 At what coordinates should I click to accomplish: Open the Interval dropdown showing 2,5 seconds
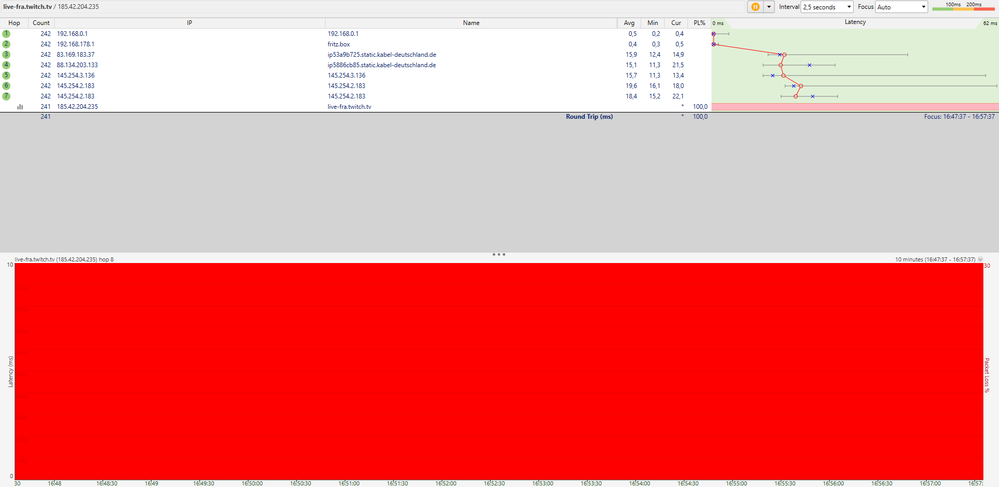click(x=826, y=6)
